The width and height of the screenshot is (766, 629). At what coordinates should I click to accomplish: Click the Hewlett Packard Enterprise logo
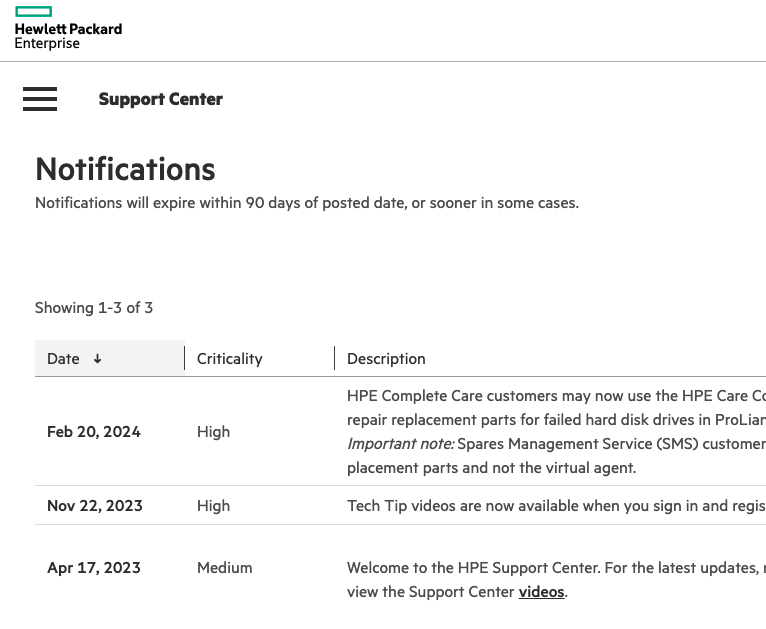point(67,28)
